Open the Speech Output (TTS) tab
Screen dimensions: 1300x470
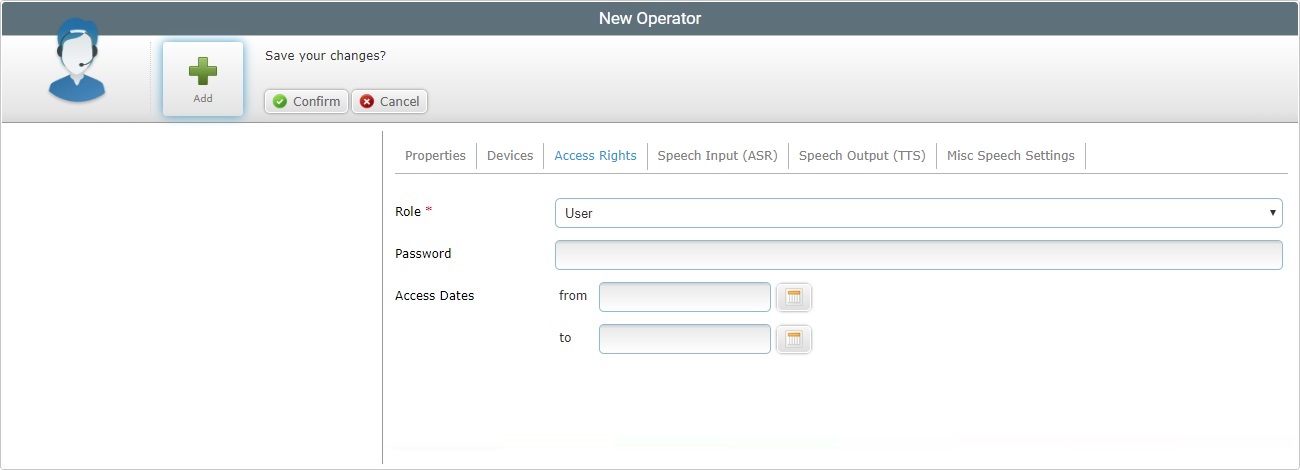point(862,156)
